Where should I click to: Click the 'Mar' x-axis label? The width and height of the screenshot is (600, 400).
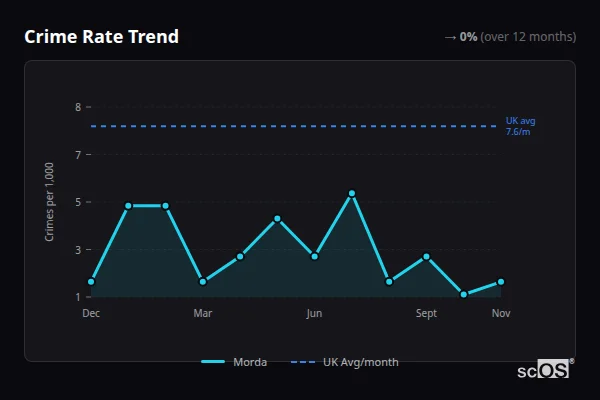(x=203, y=313)
